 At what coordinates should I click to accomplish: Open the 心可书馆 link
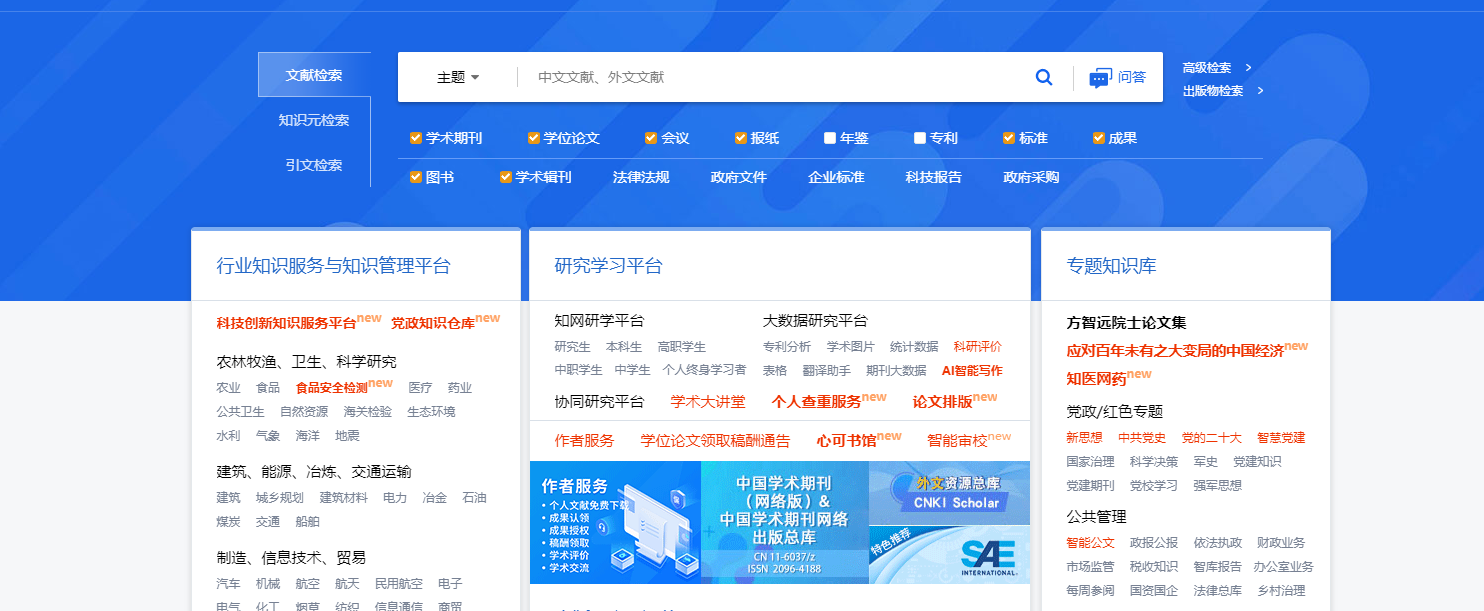tap(846, 440)
